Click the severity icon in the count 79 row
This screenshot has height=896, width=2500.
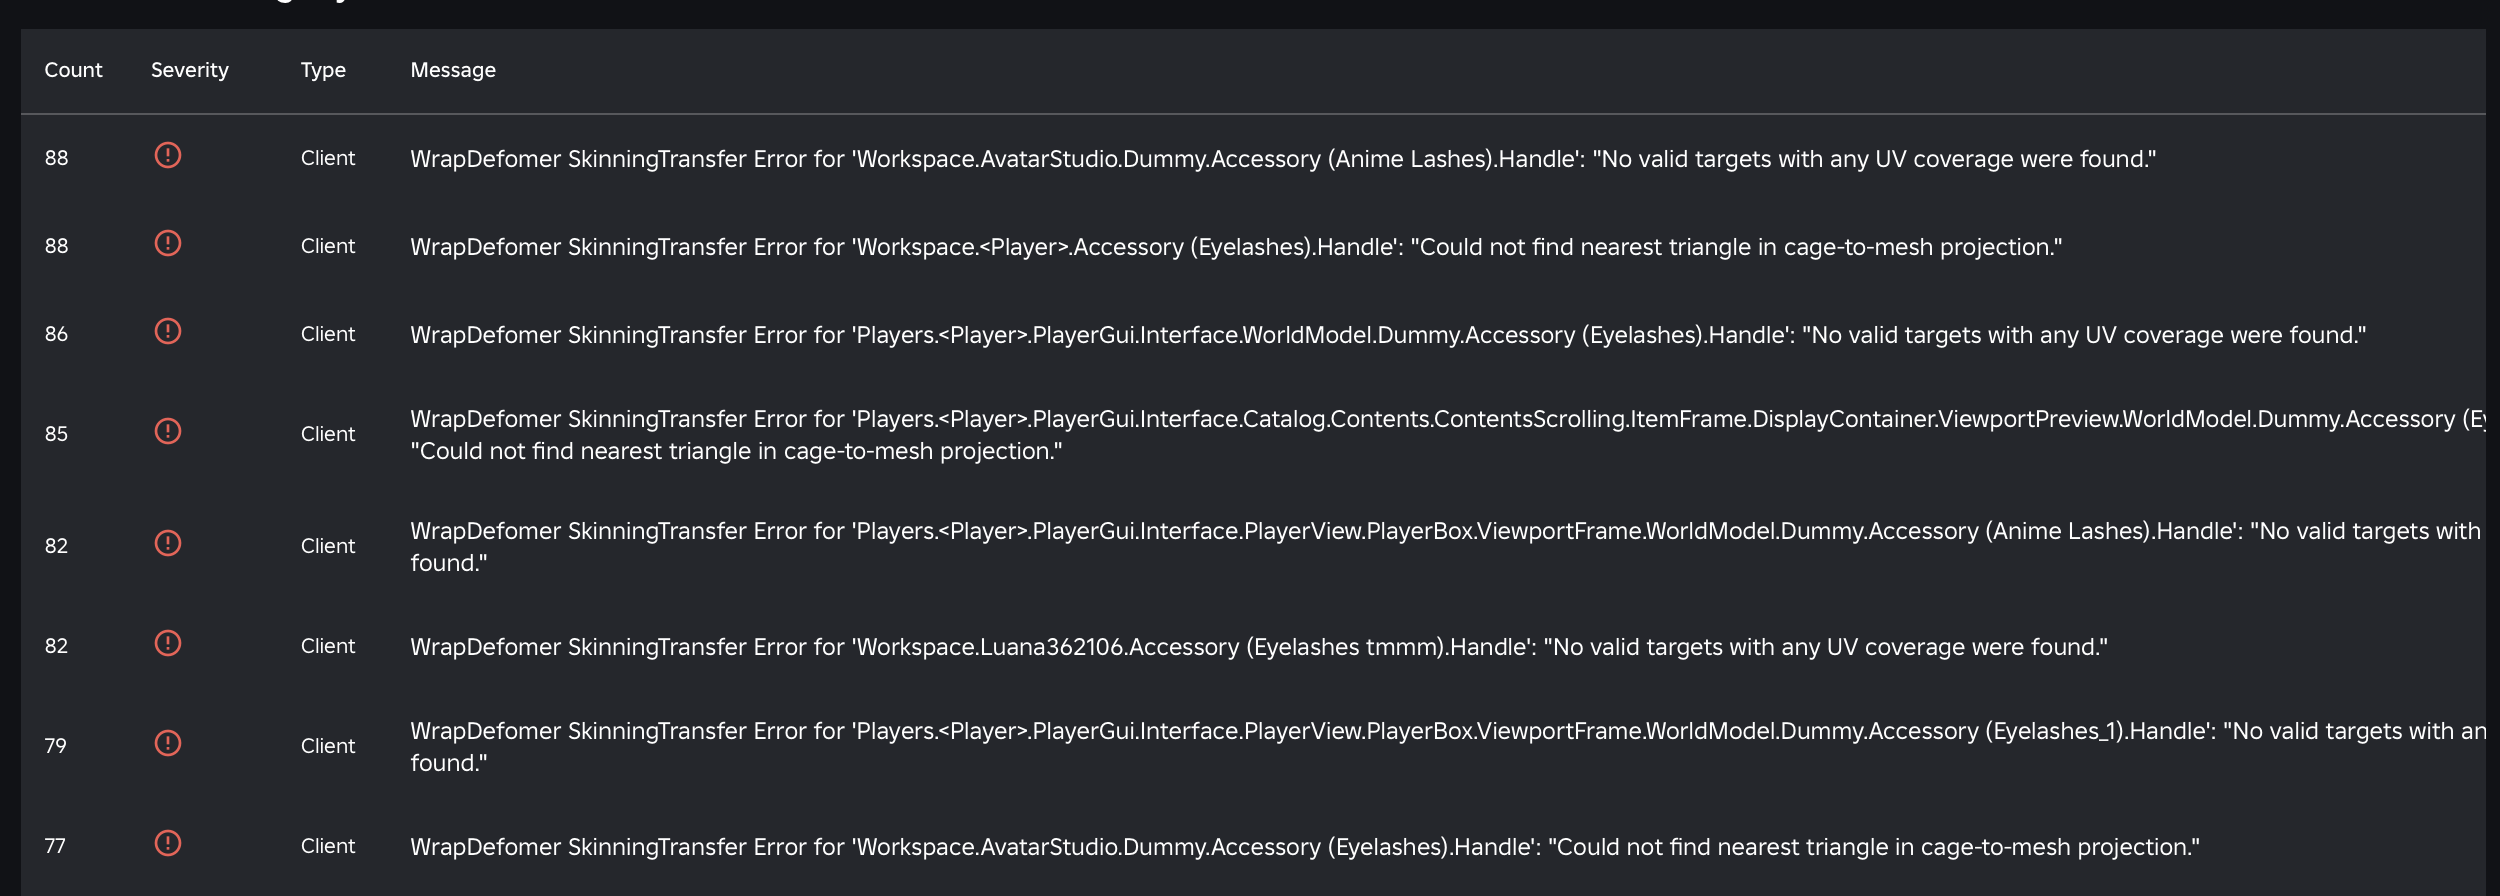tap(167, 744)
